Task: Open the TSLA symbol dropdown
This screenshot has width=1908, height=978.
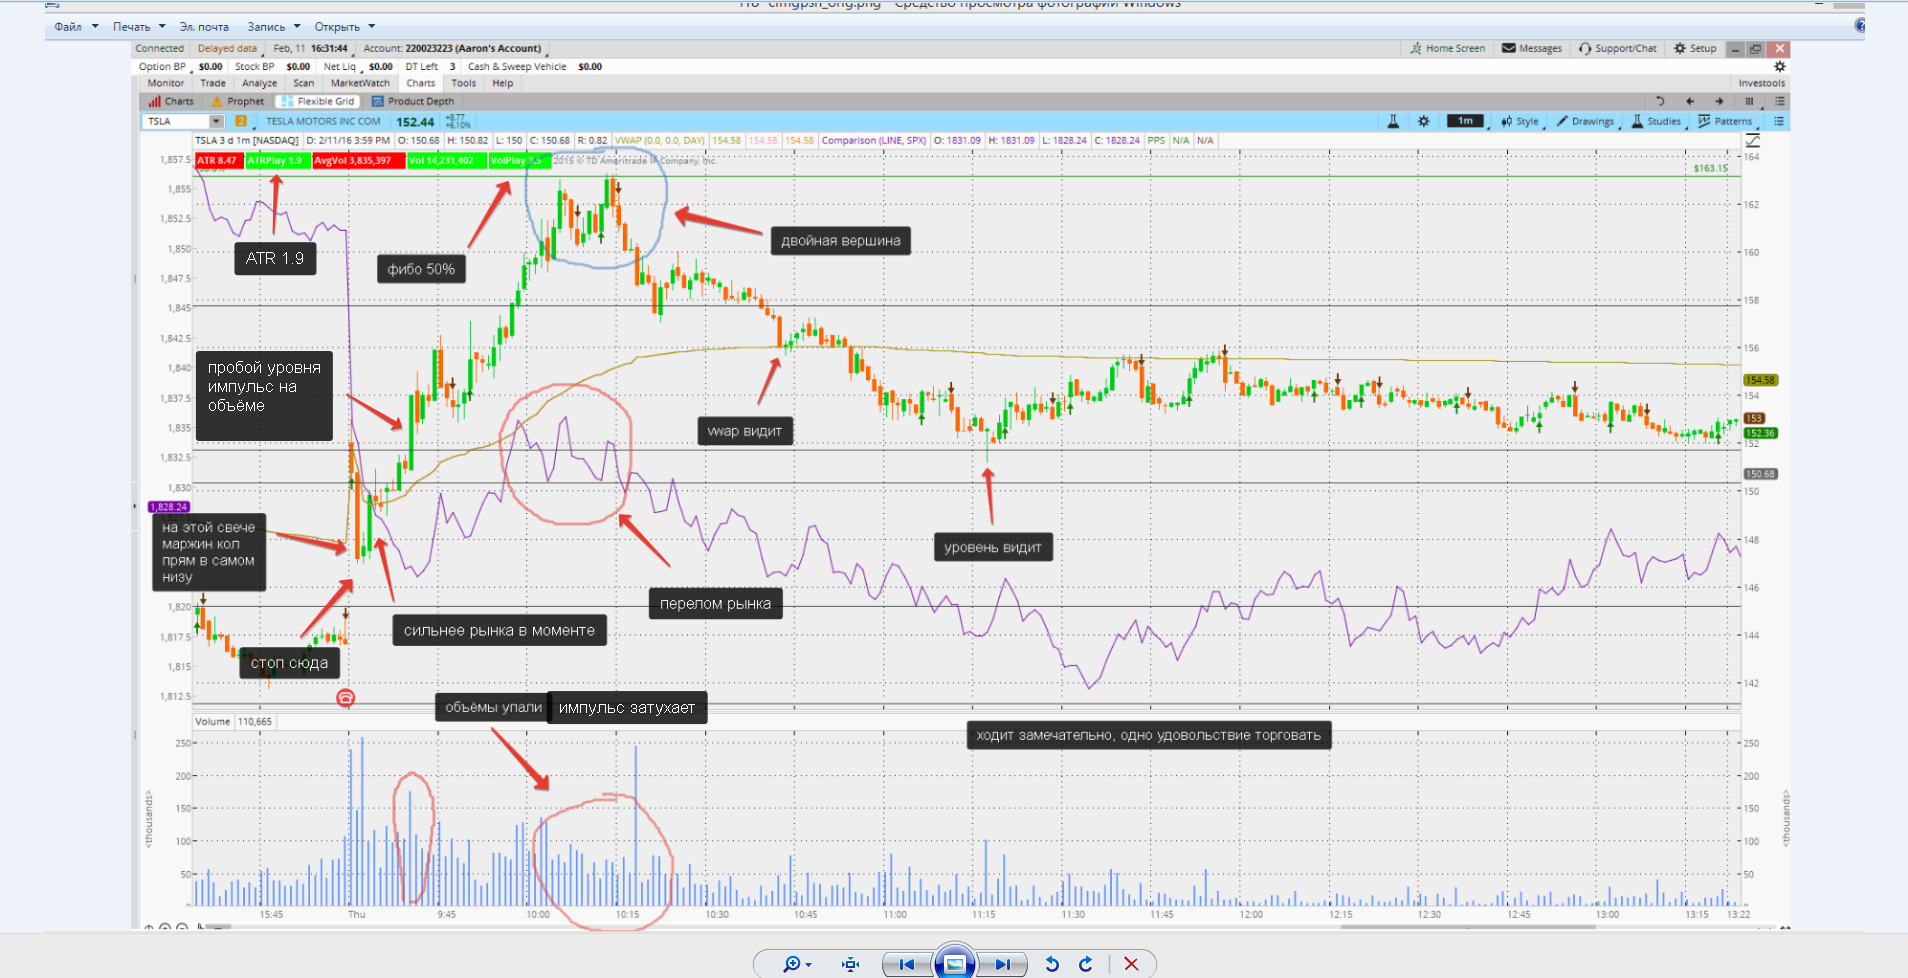Action: coord(216,121)
